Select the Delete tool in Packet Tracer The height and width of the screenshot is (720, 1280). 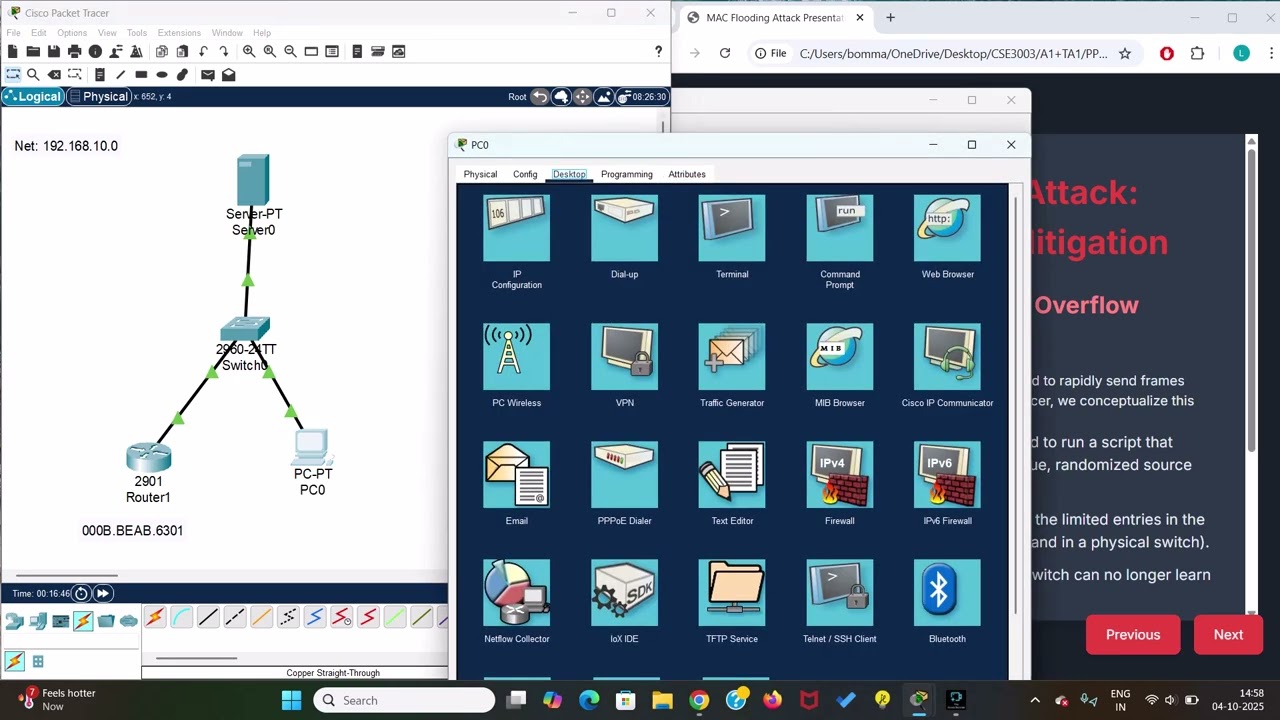(x=54, y=74)
